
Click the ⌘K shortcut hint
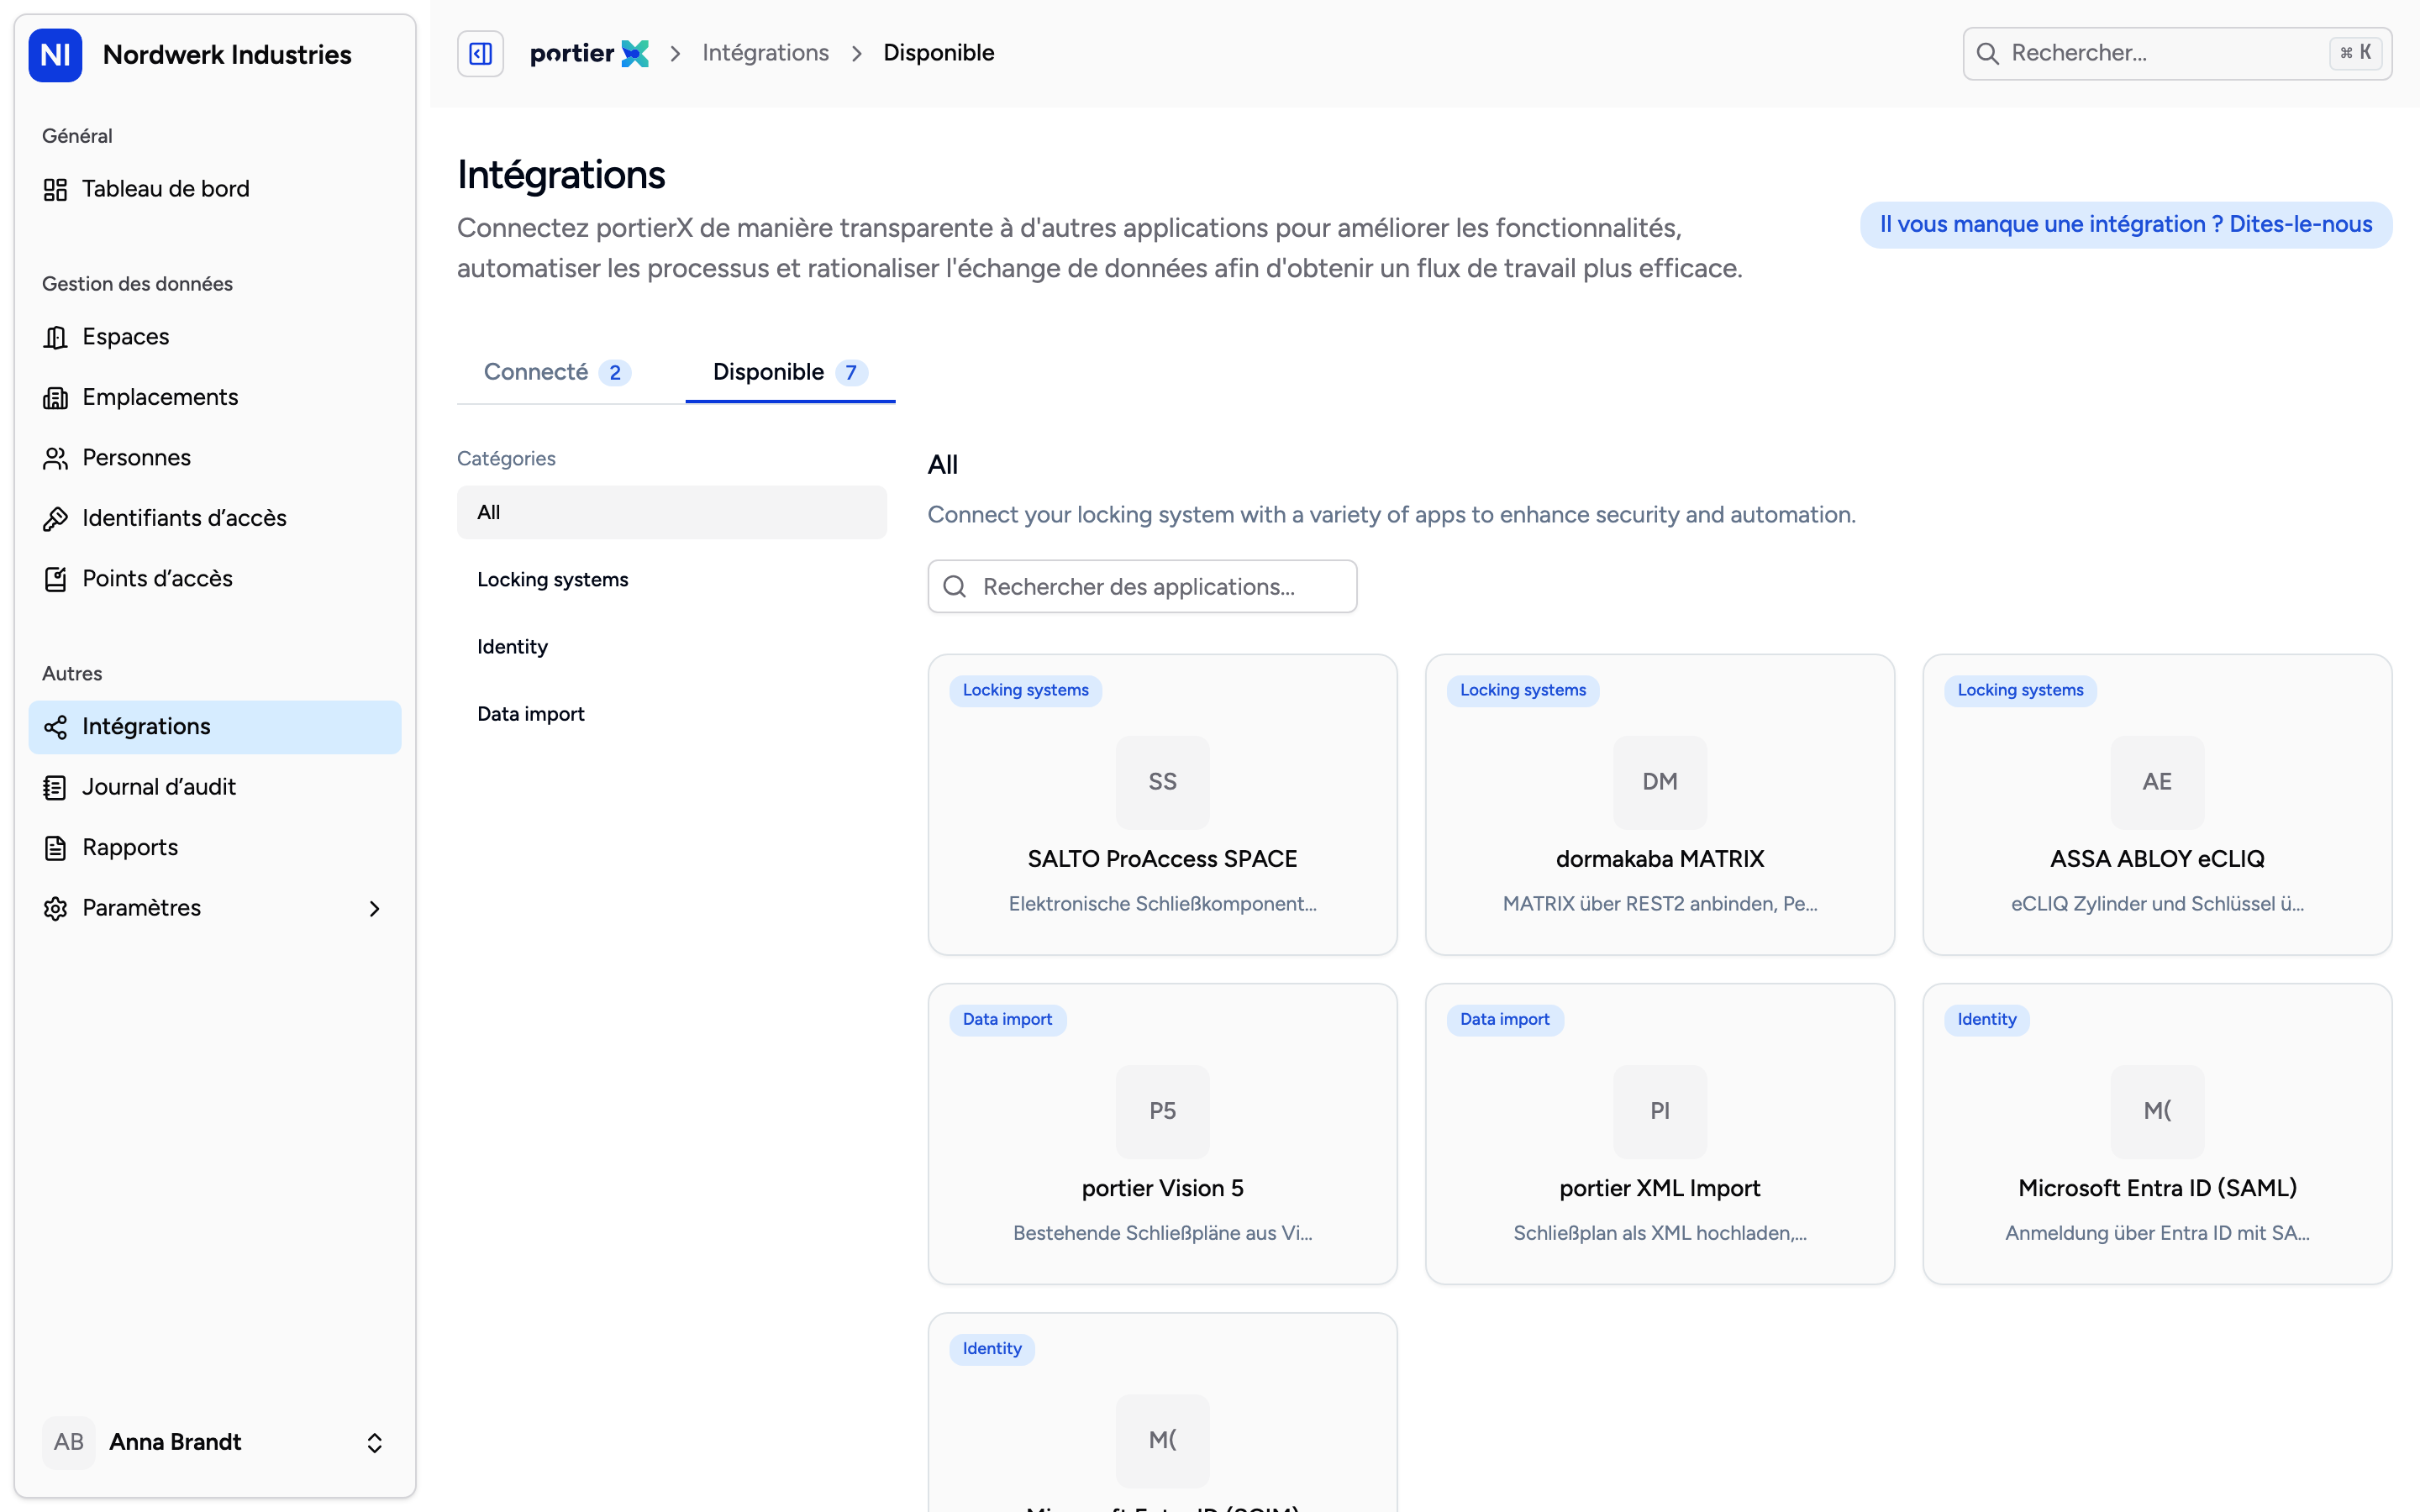pos(2355,53)
